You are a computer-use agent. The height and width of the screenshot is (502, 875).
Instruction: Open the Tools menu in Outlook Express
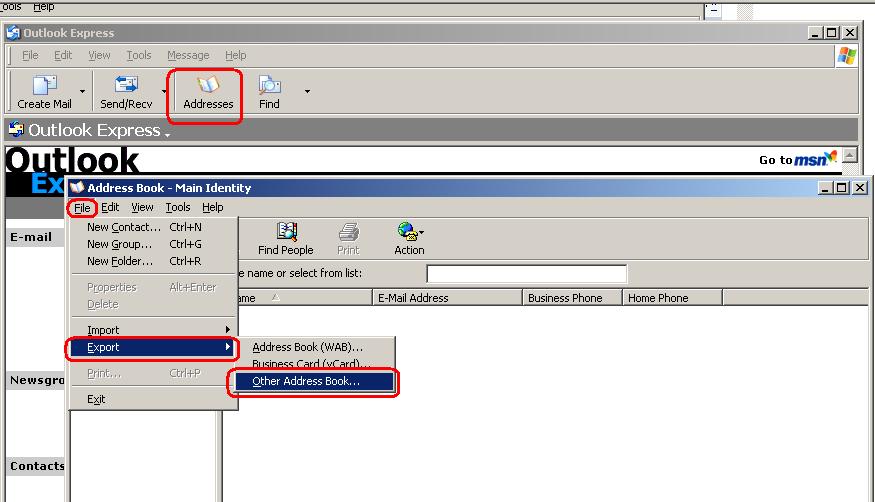coord(138,55)
